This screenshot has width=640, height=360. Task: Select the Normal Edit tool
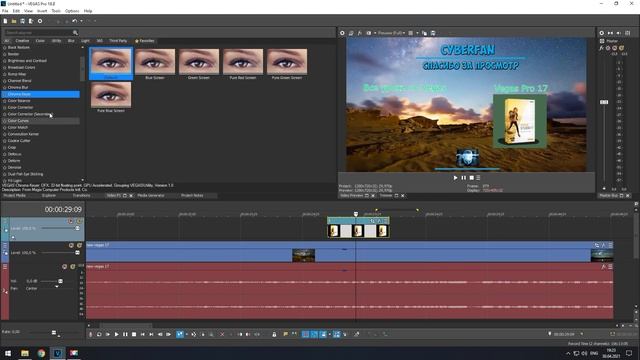(x=180, y=334)
